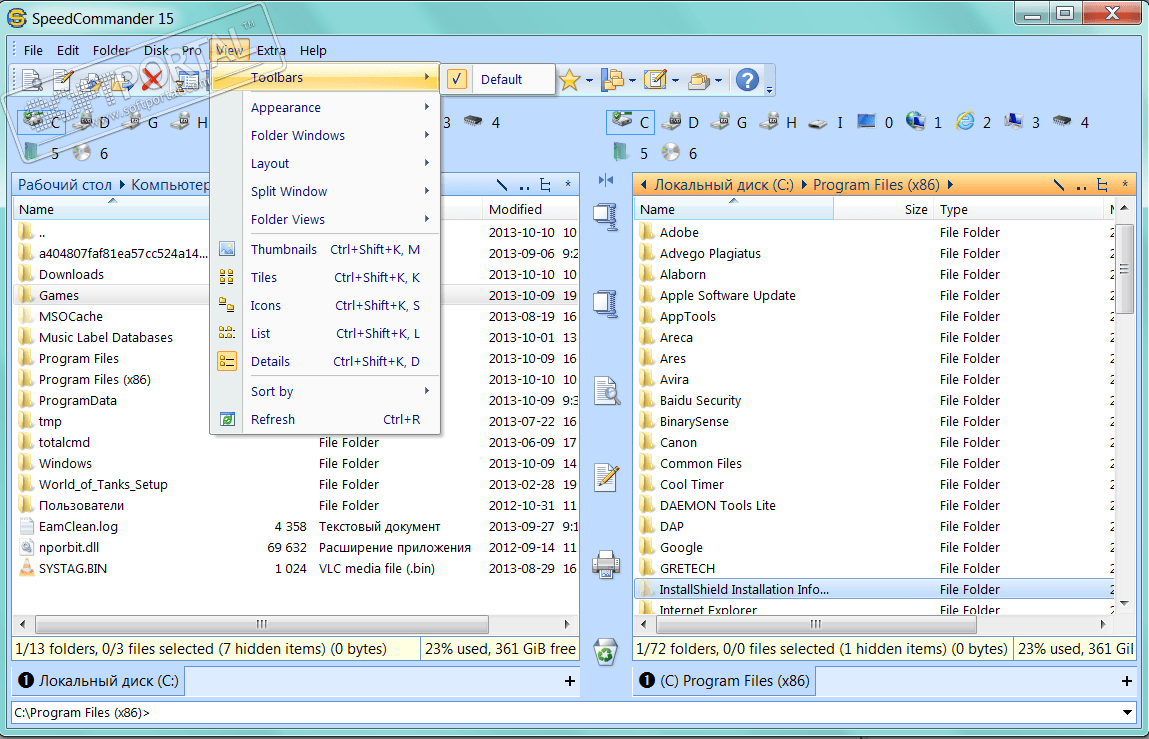Click the file search icon in middle bar
1149x739 pixels.
tap(606, 391)
